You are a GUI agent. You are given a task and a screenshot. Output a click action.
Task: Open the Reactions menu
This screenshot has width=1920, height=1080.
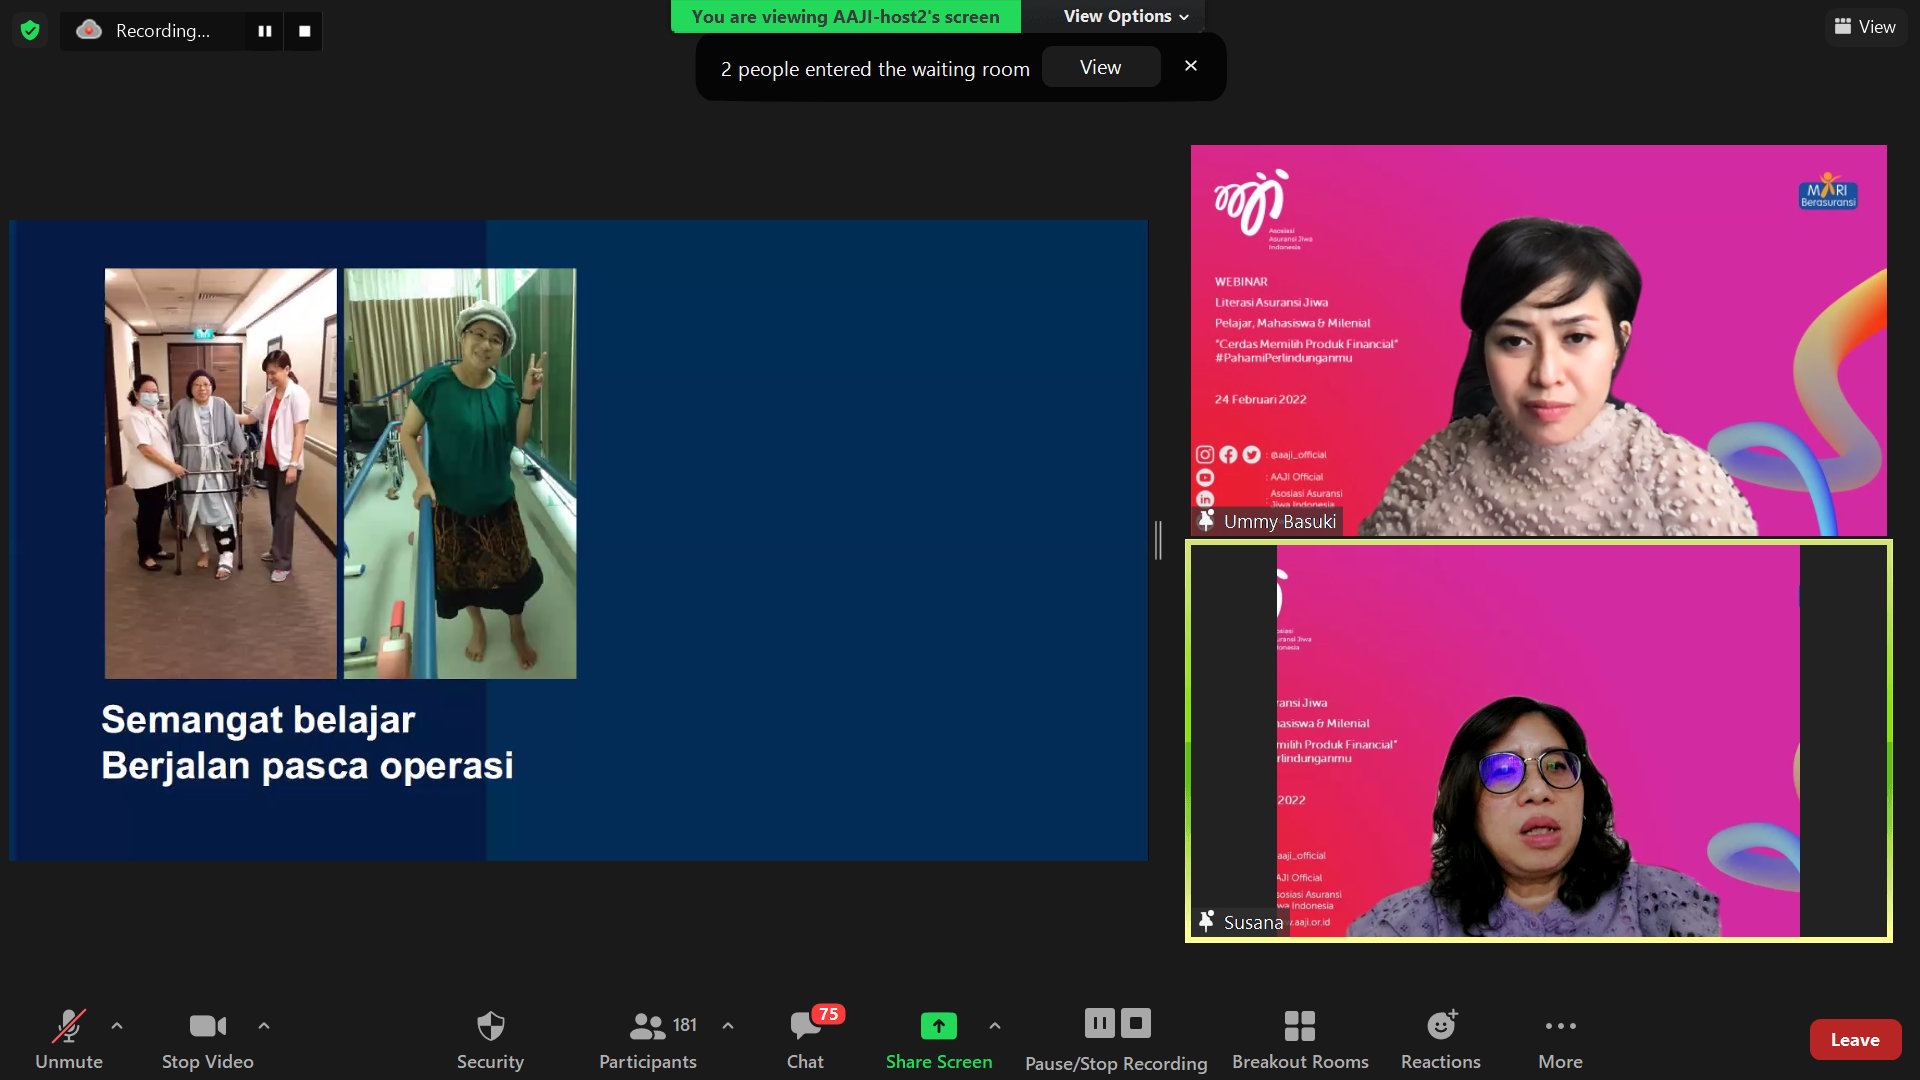tap(1441, 1040)
